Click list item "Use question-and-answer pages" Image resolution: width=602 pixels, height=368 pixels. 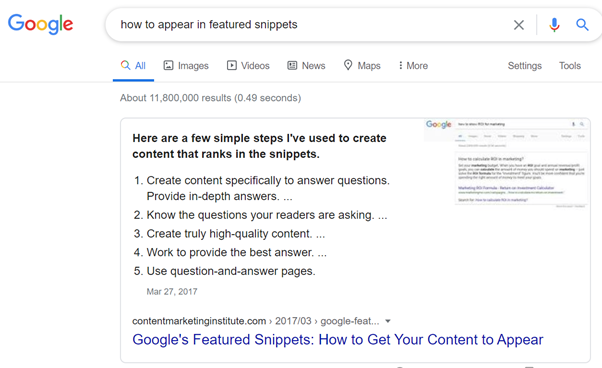[x=231, y=271]
